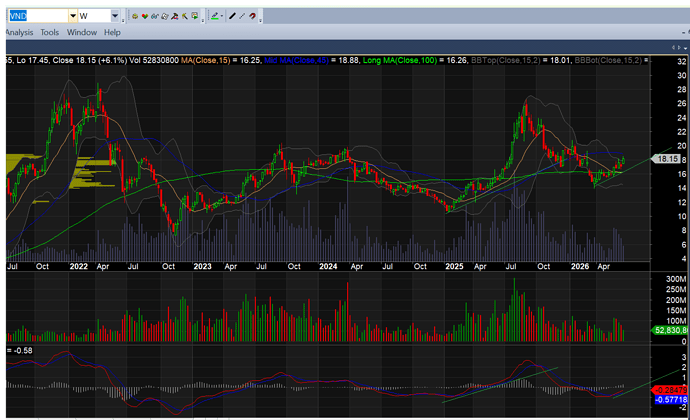Click the red -0.28479 MACD value label

click(671, 390)
